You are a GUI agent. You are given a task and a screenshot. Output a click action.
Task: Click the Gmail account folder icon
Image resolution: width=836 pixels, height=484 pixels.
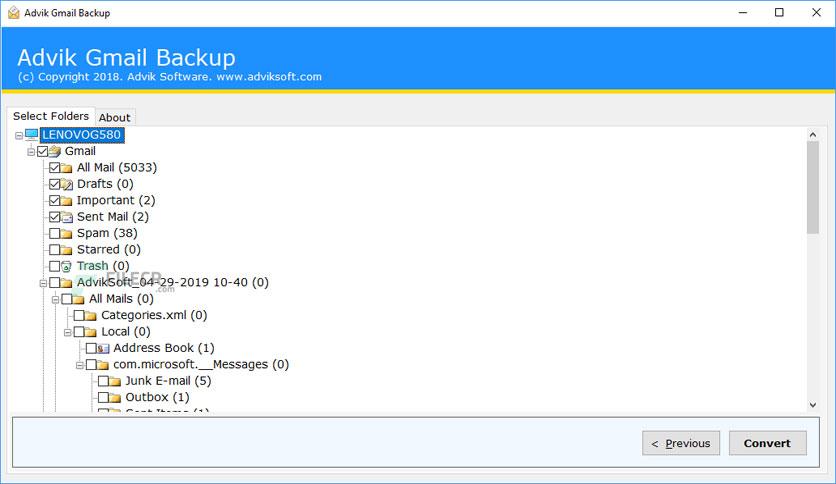[55, 151]
